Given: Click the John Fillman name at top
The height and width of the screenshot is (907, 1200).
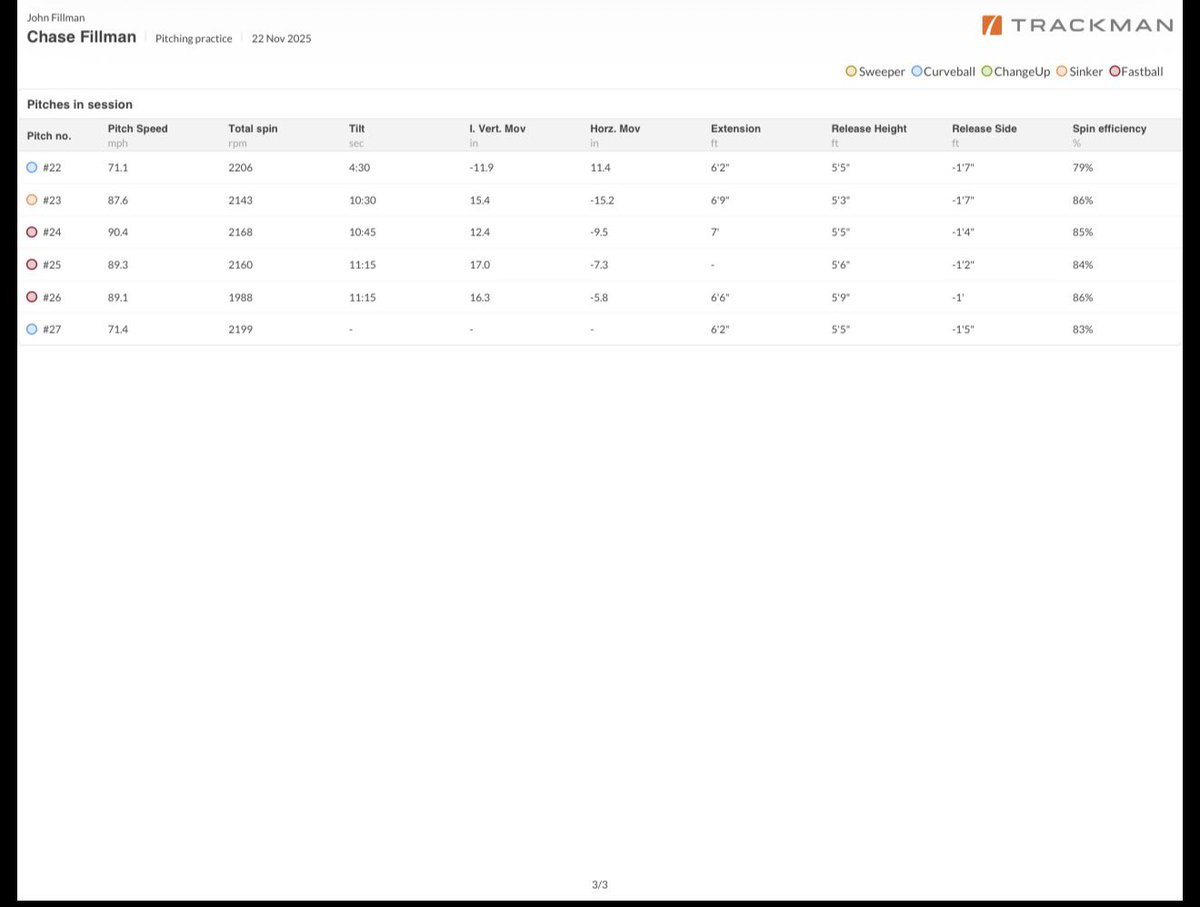Looking at the screenshot, I should pyautogui.click(x=56, y=17).
